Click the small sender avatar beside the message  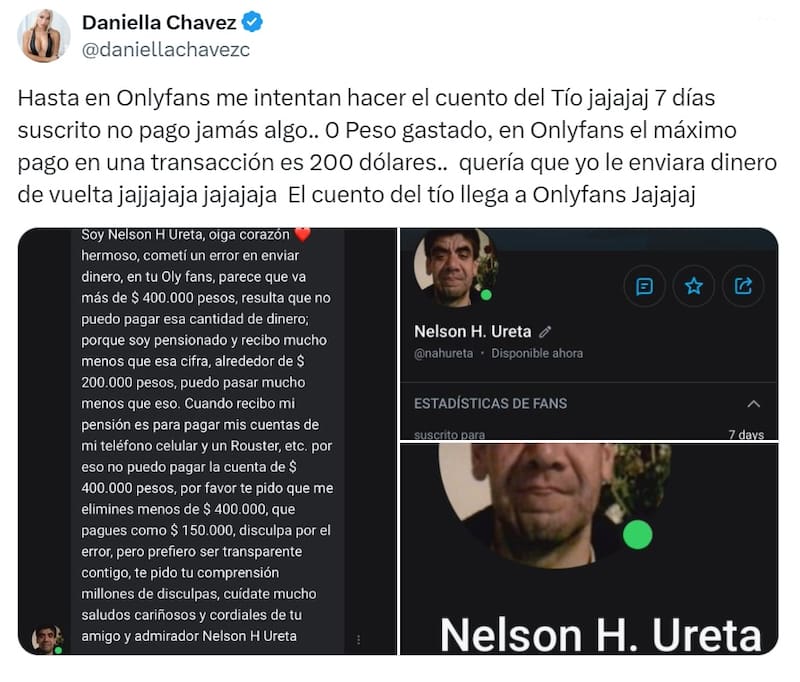pos(46,639)
